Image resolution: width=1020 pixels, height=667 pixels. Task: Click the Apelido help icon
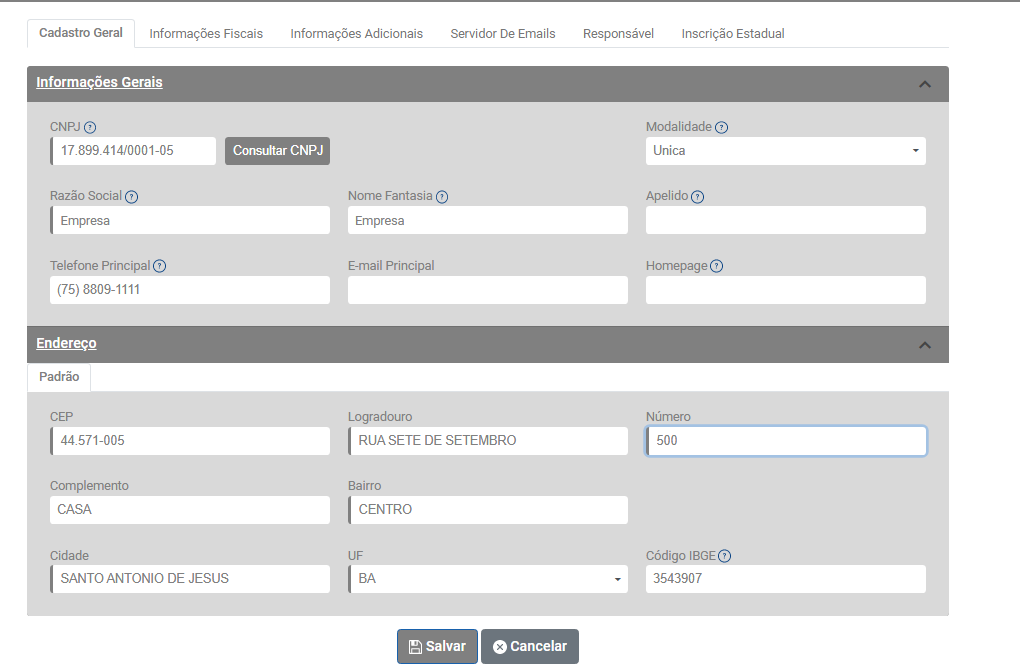[x=698, y=197]
